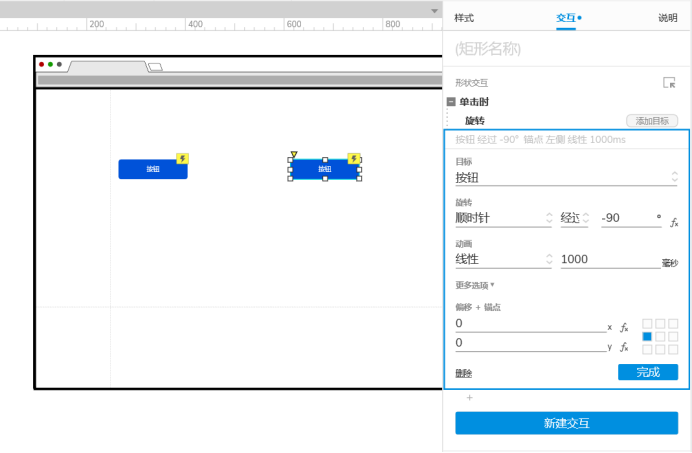Switch to the 样式 tab
Viewport: 692px width, 453px height.
tap(464, 18)
